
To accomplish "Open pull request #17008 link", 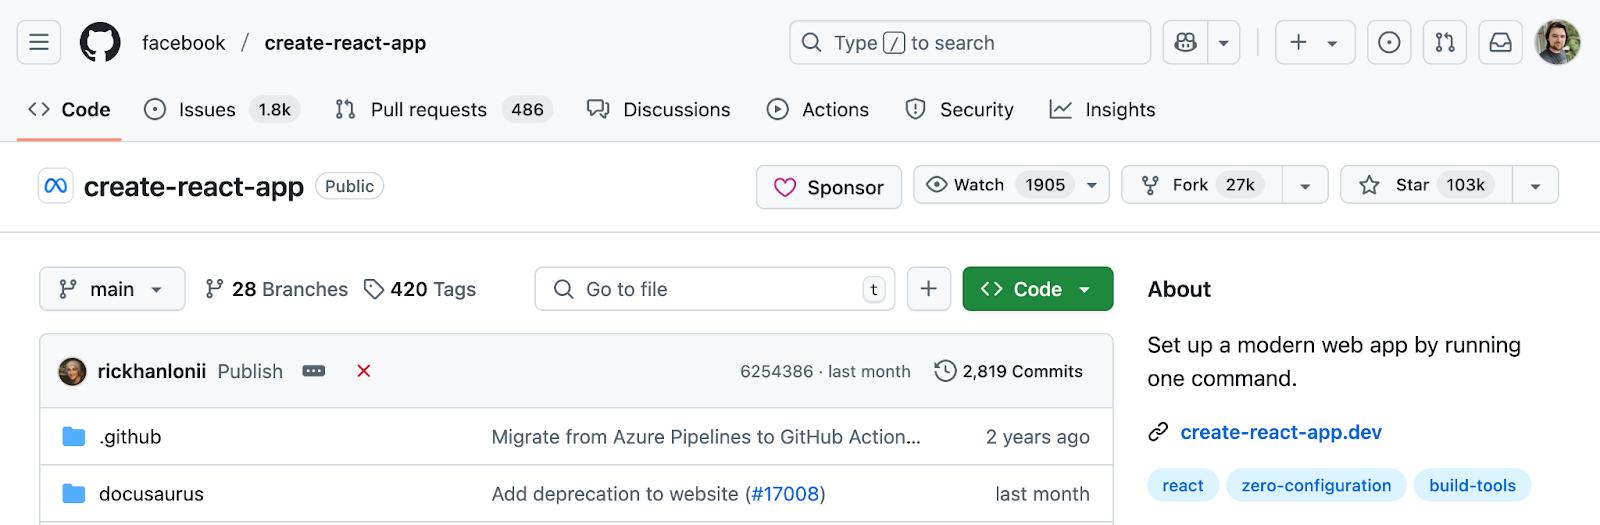I will point(785,494).
